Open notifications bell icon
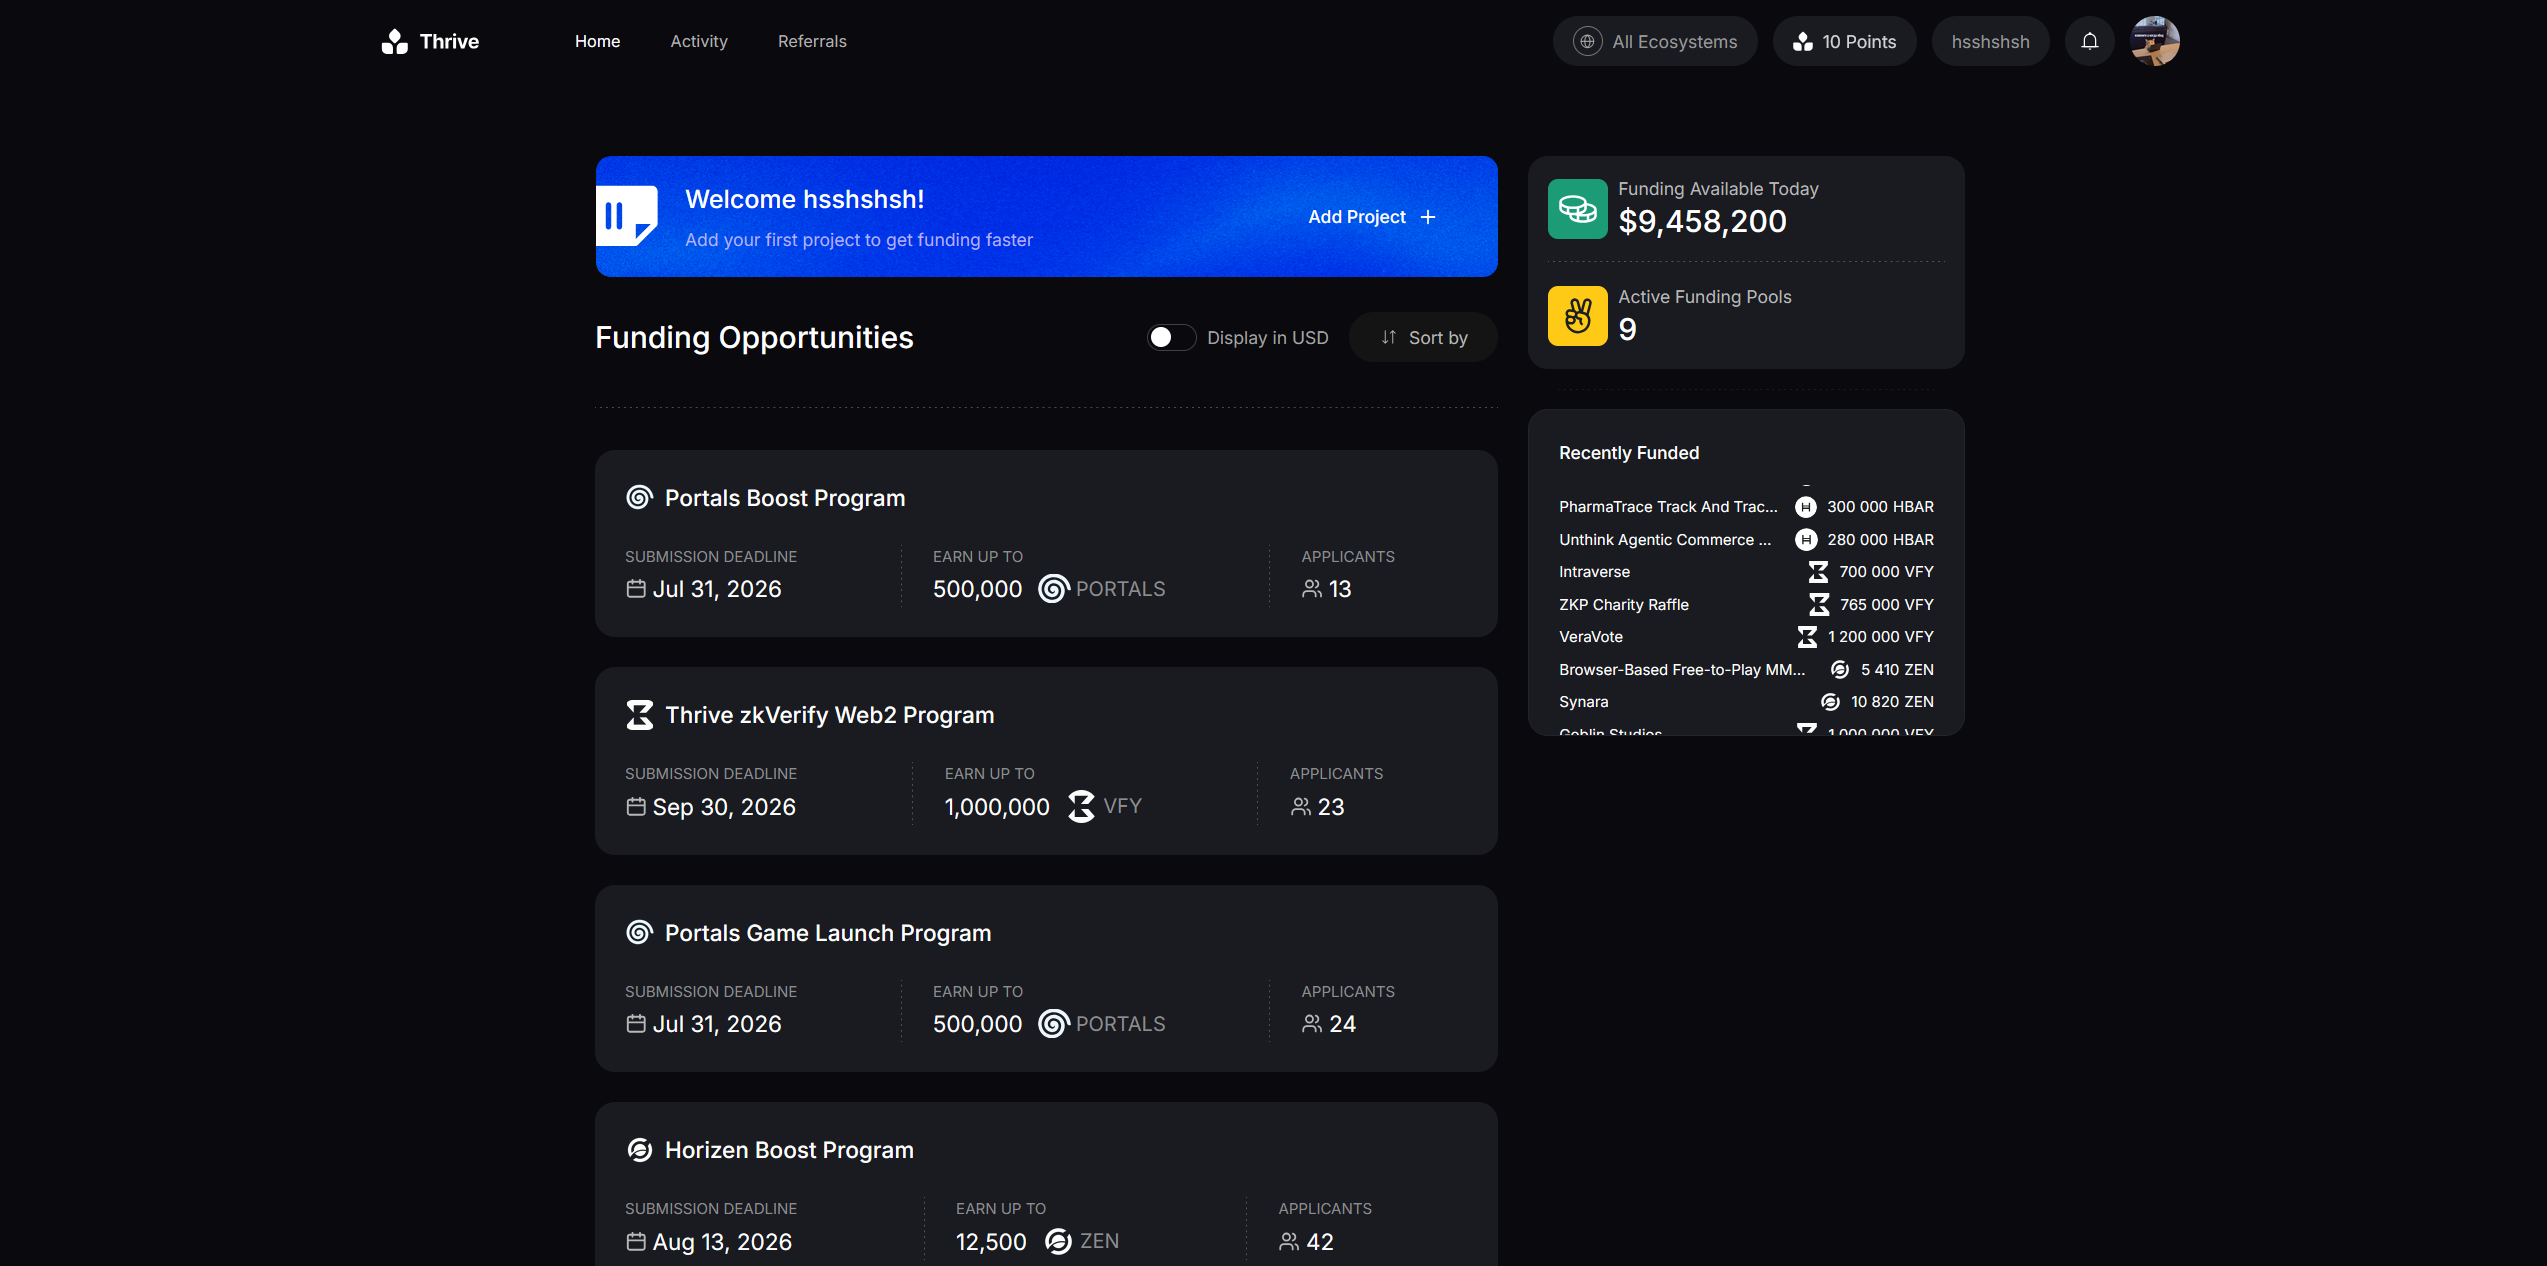The width and height of the screenshot is (2547, 1266). 2089,41
